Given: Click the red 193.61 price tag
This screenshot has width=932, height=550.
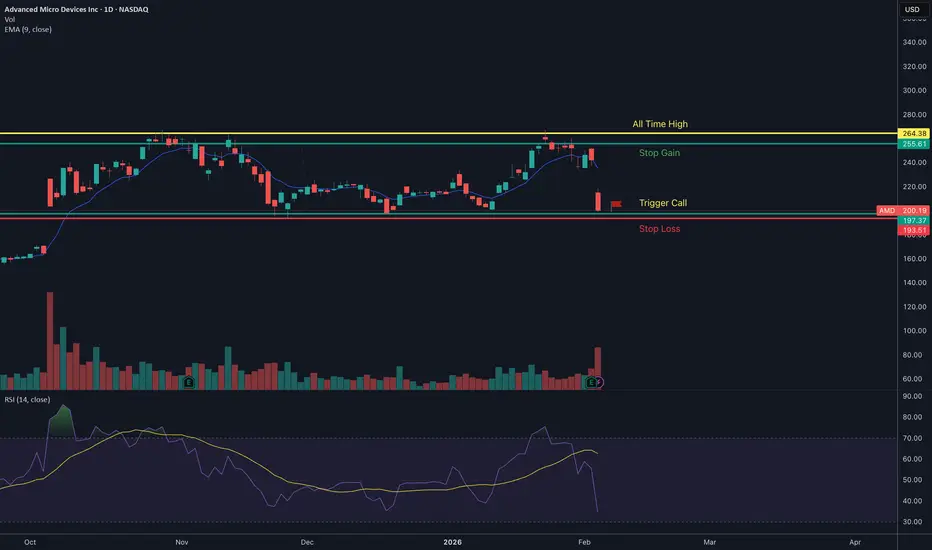Looking at the screenshot, I should point(914,230).
